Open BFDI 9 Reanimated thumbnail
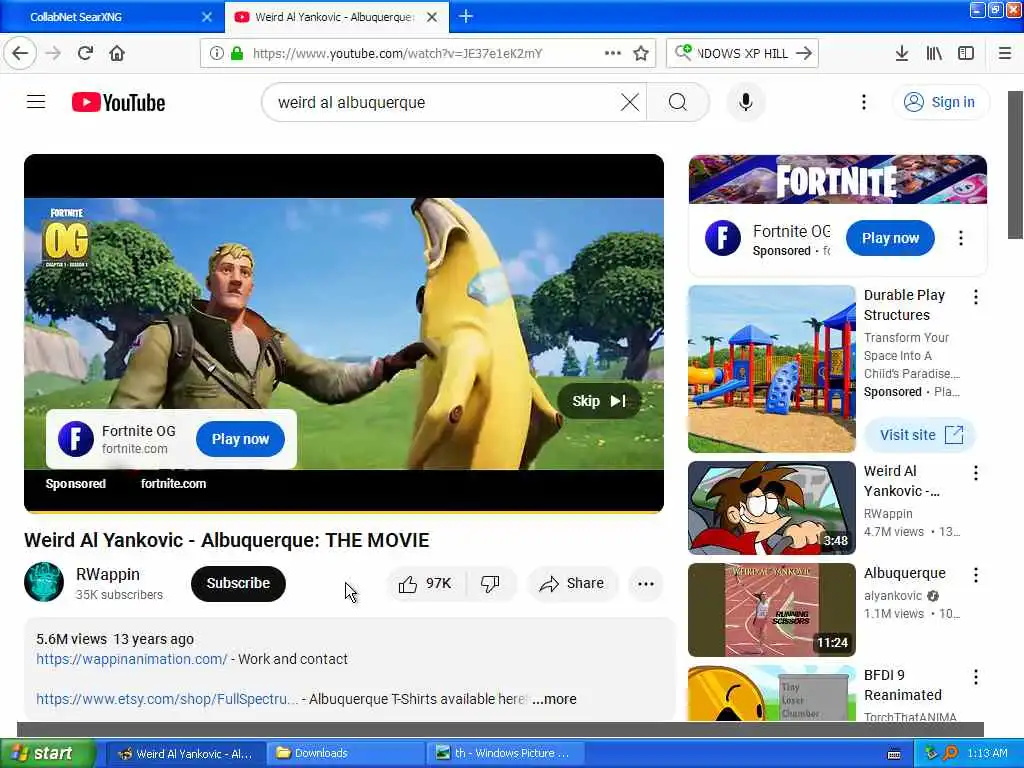This screenshot has height=768, width=1024. pyautogui.click(x=772, y=693)
